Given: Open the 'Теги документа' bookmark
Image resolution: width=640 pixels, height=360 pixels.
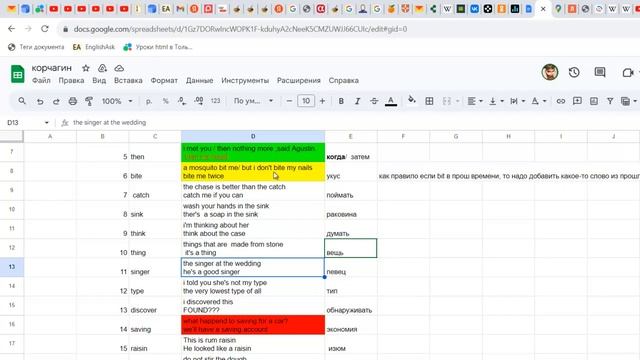Looking at the screenshot, I should (x=36, y=47).
